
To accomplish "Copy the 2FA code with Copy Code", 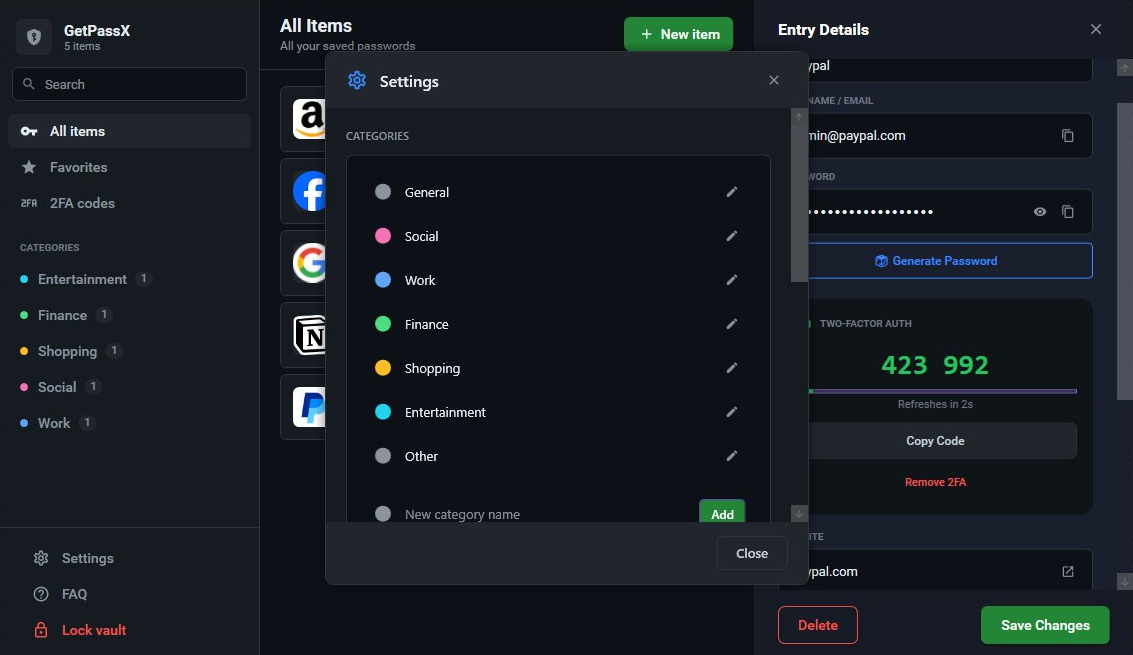I will tap(935, 440).
